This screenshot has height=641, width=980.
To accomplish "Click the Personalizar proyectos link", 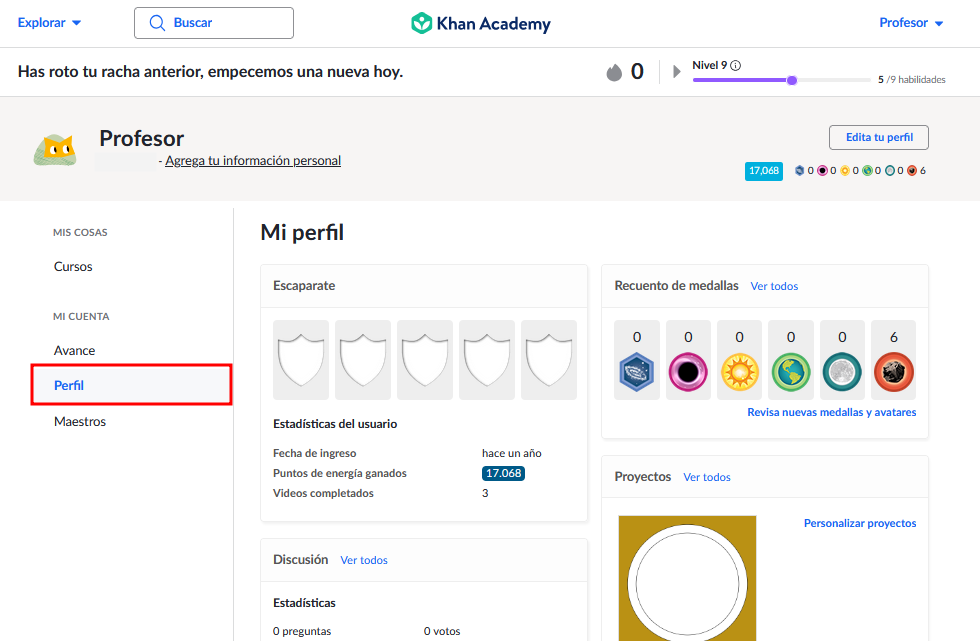I will (x=860, y=524).
